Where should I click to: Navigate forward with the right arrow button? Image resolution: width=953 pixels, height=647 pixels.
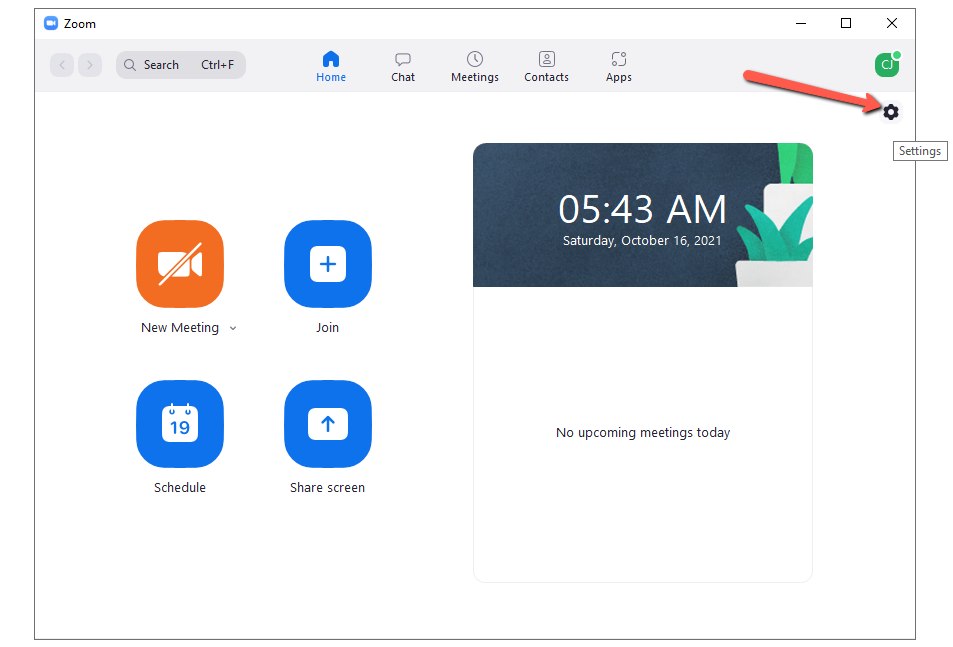90,65
